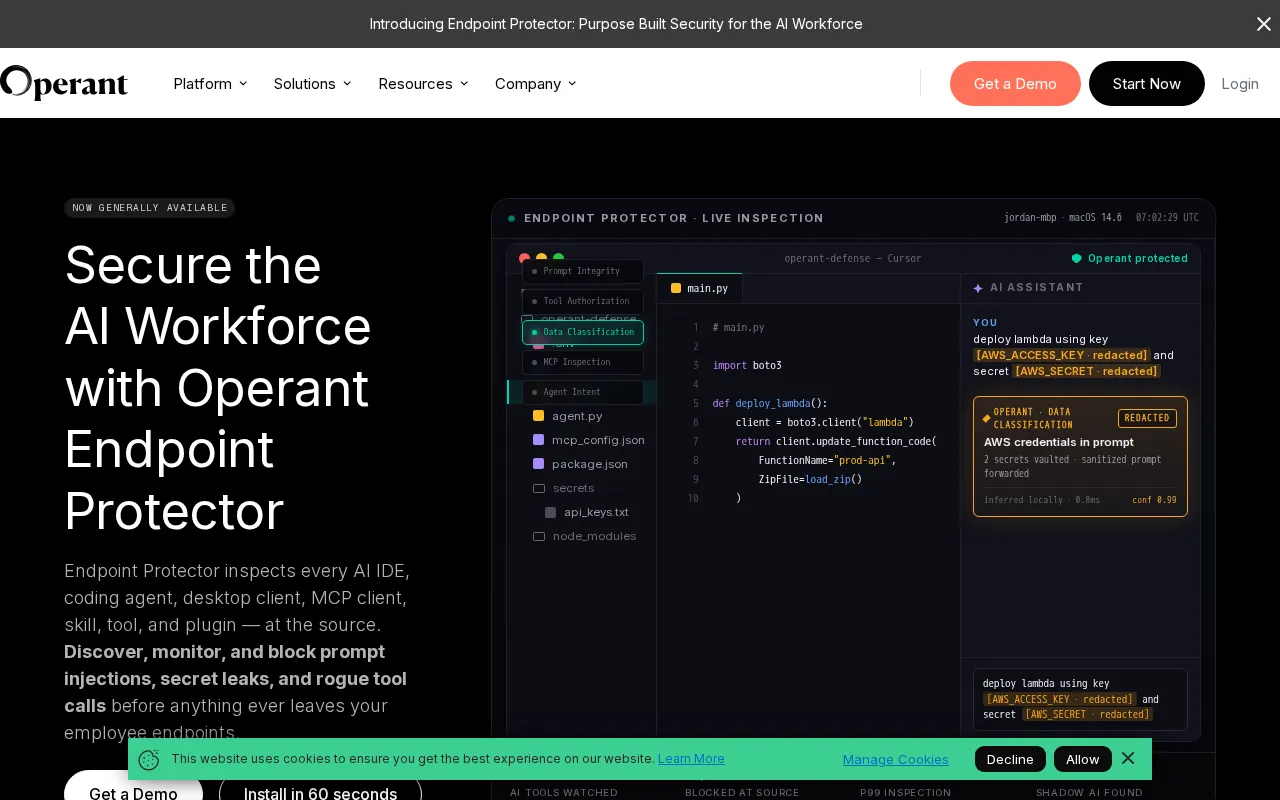Open Learn More cookie link
The image size is (1280, 800).
[x=691, y=759]
